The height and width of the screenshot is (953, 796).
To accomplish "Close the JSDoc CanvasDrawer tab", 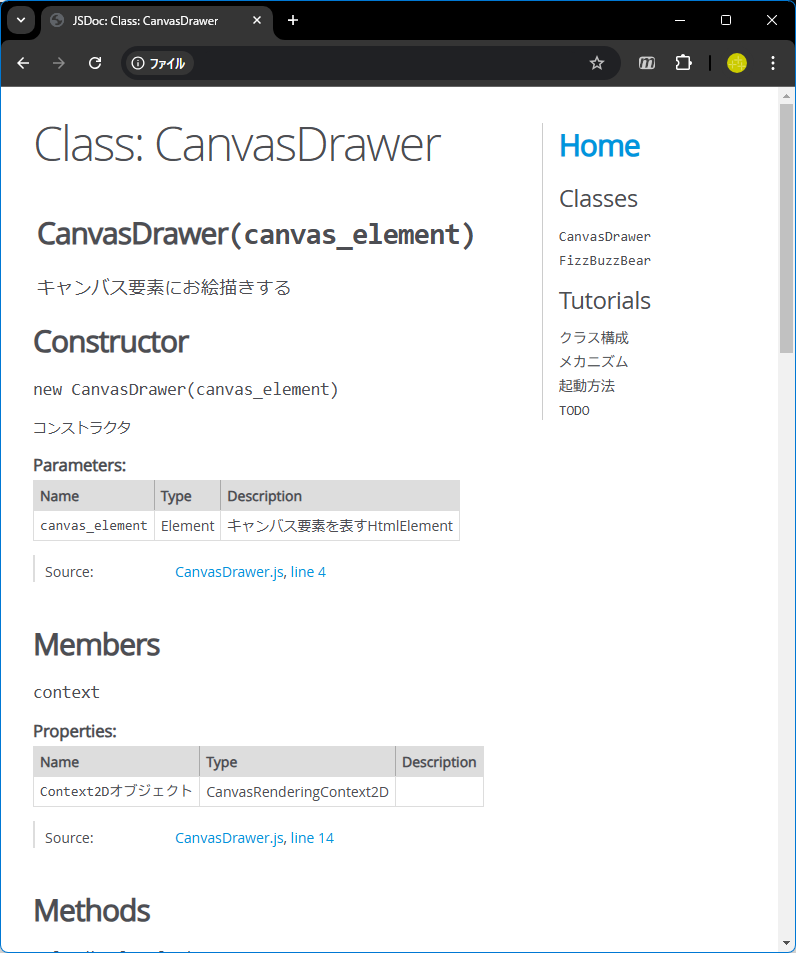I will tap(257, 20).
